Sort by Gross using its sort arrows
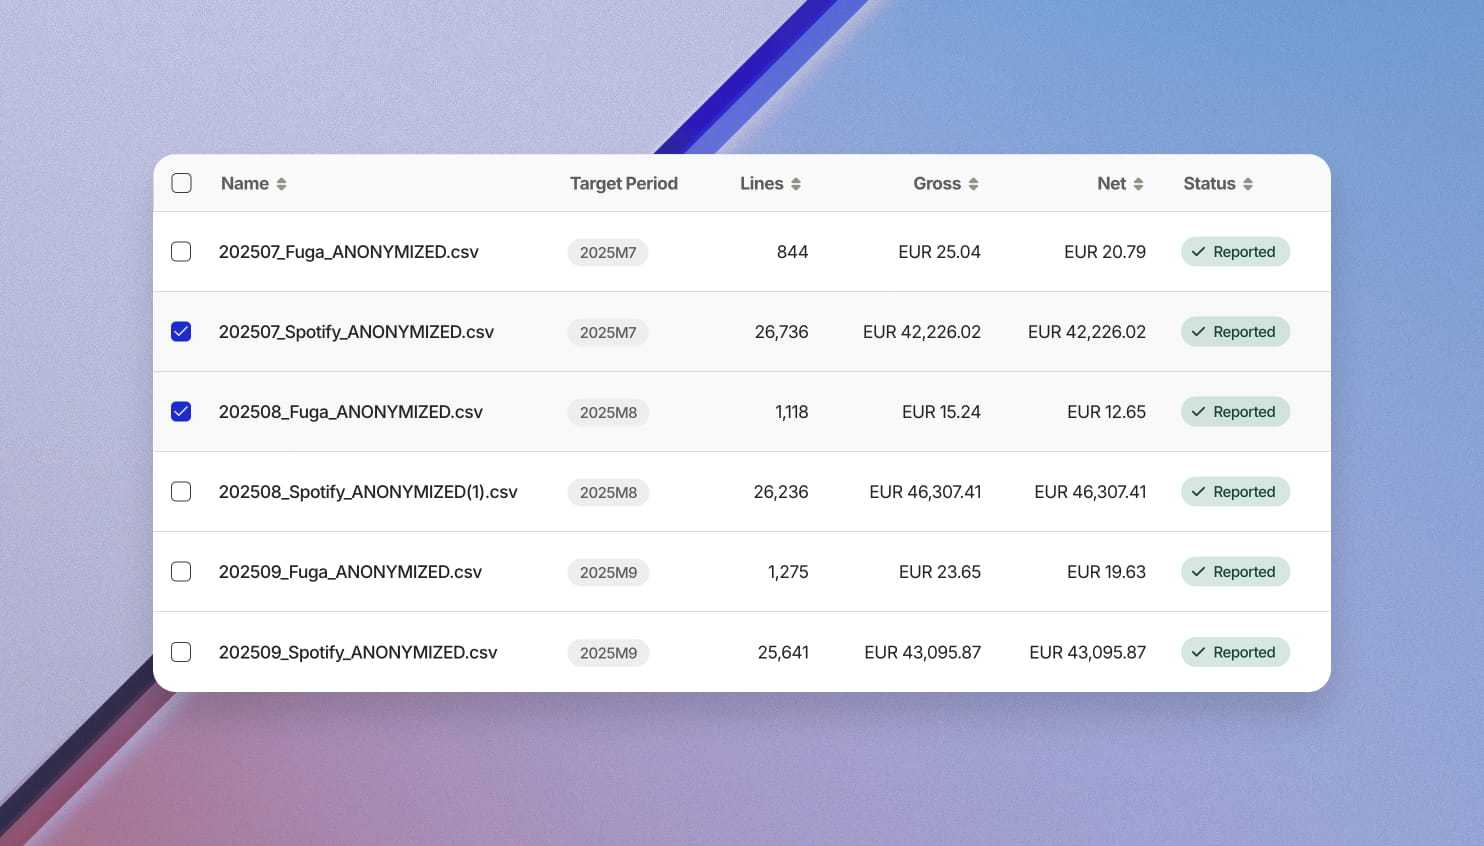Screen dimensions: 1484x846 coord(973,184)
